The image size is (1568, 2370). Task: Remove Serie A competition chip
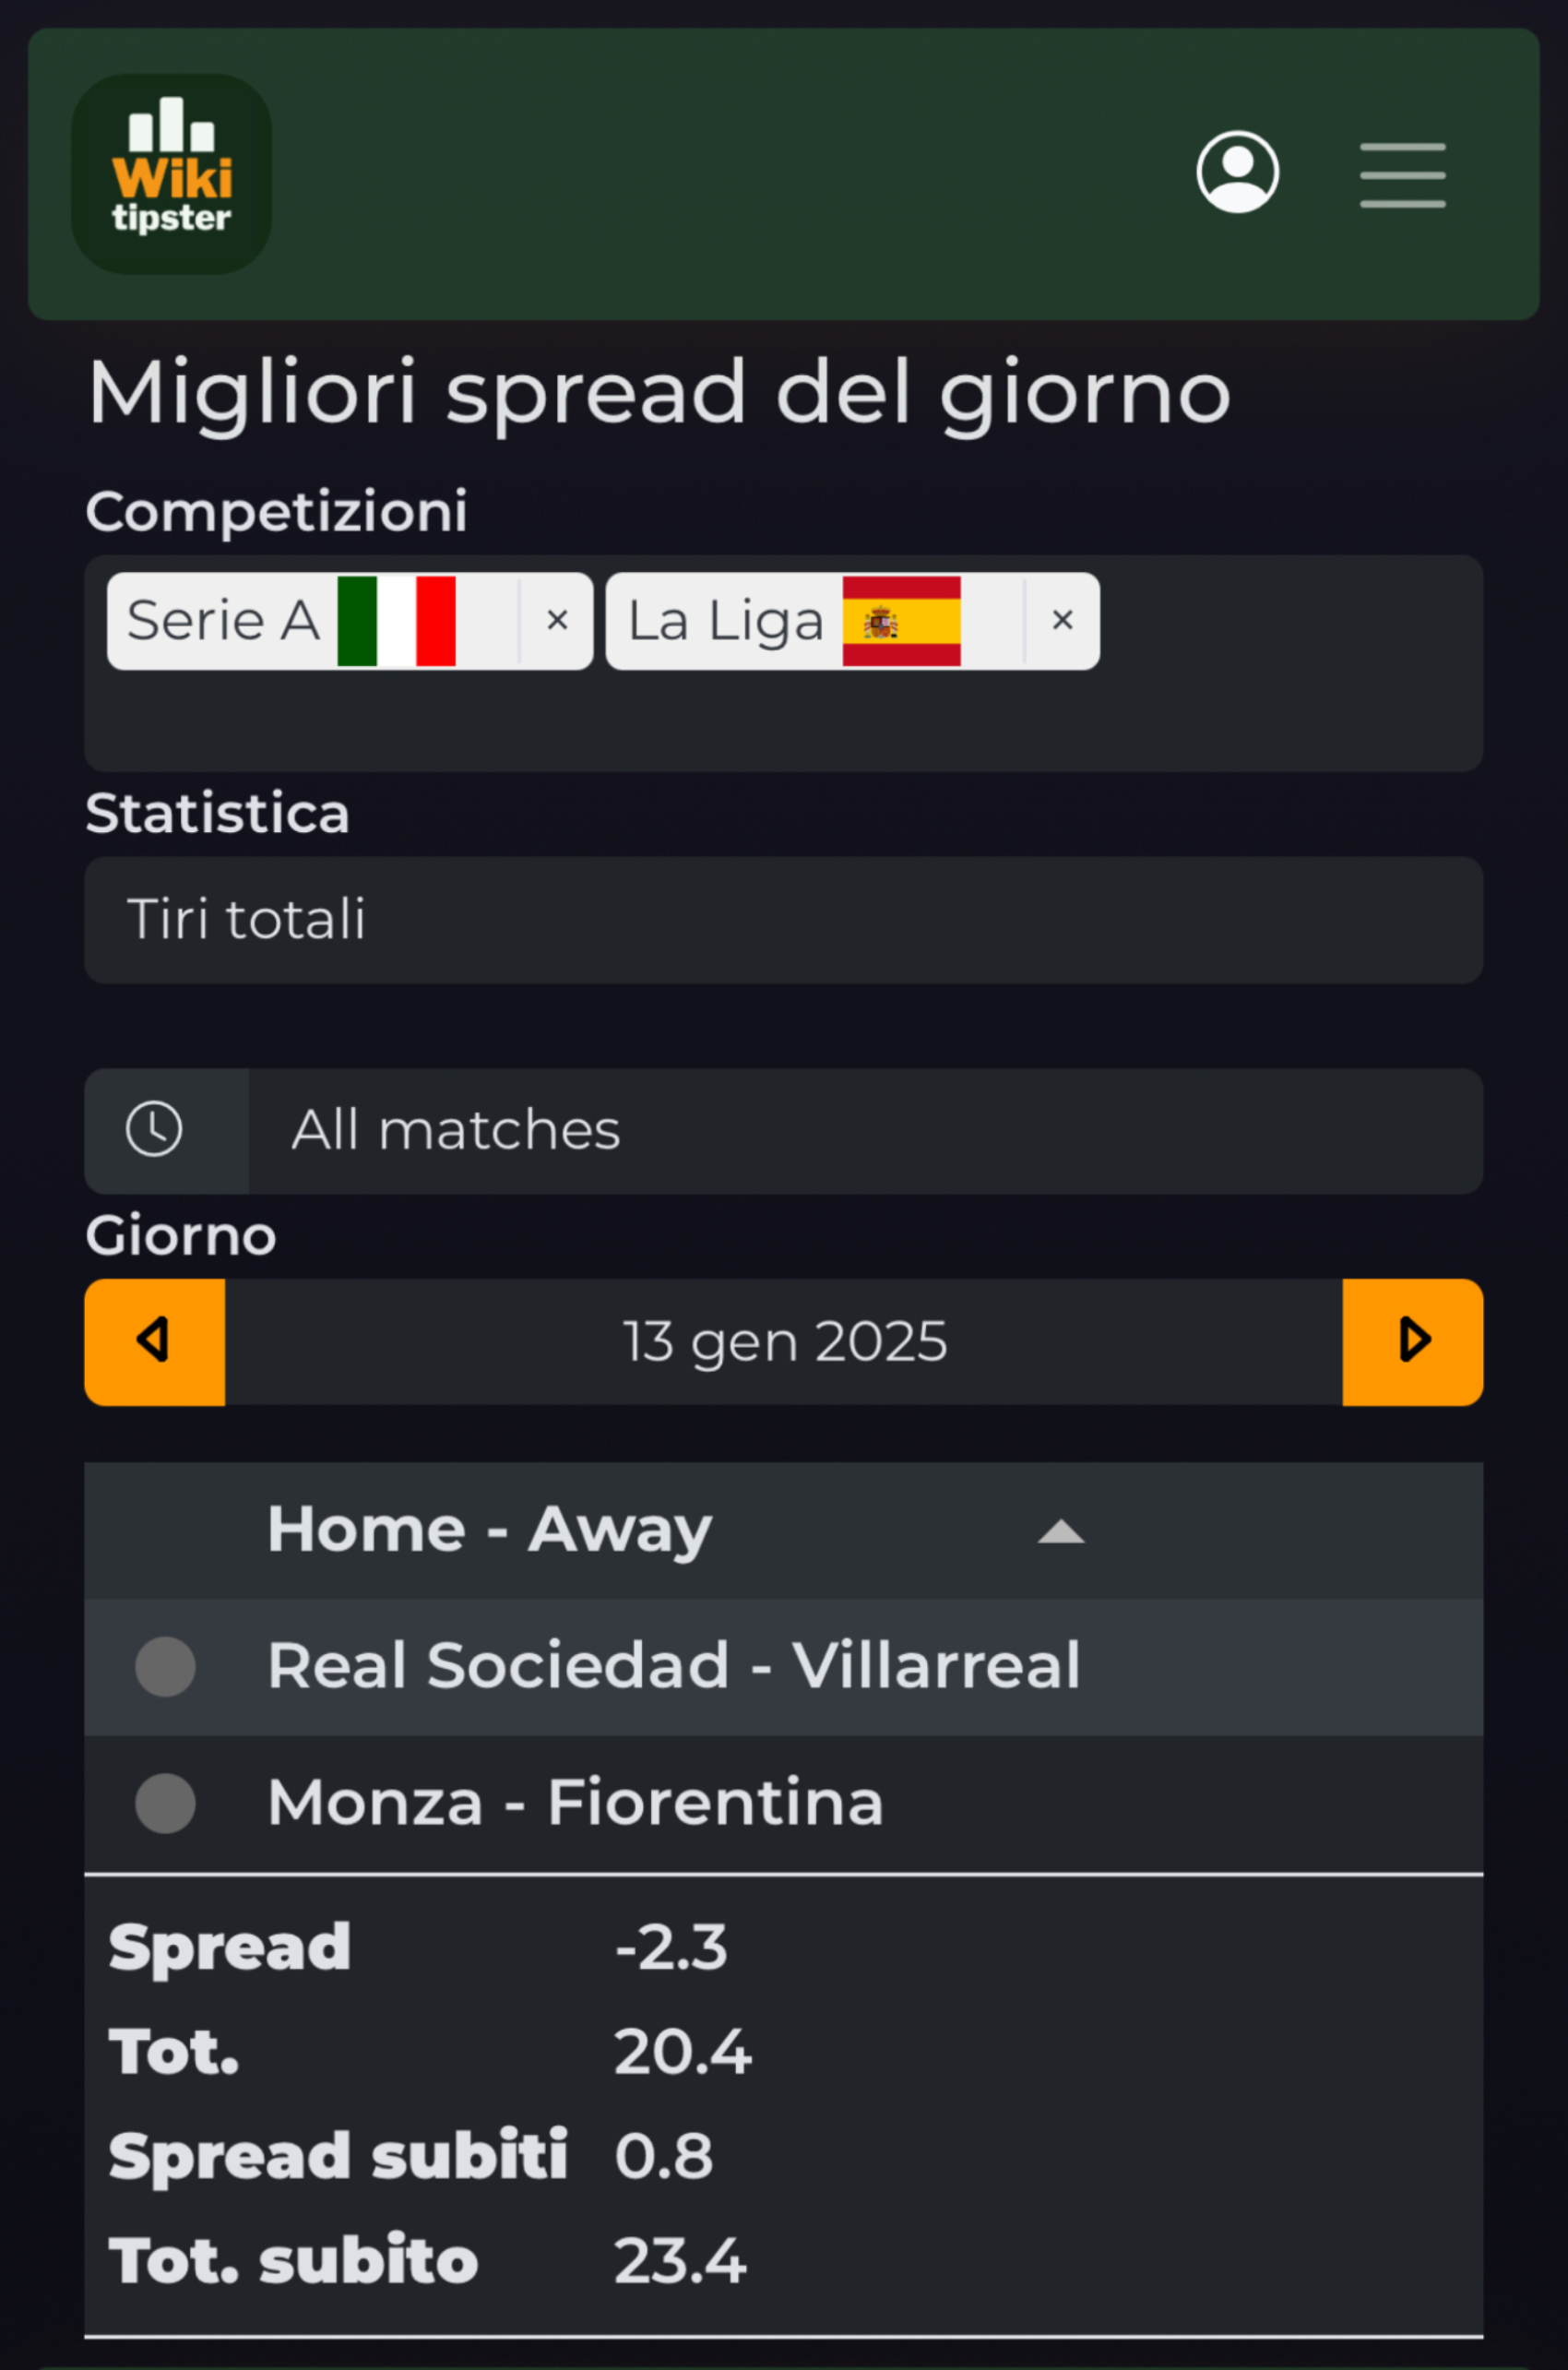click(x=557, y=621)
